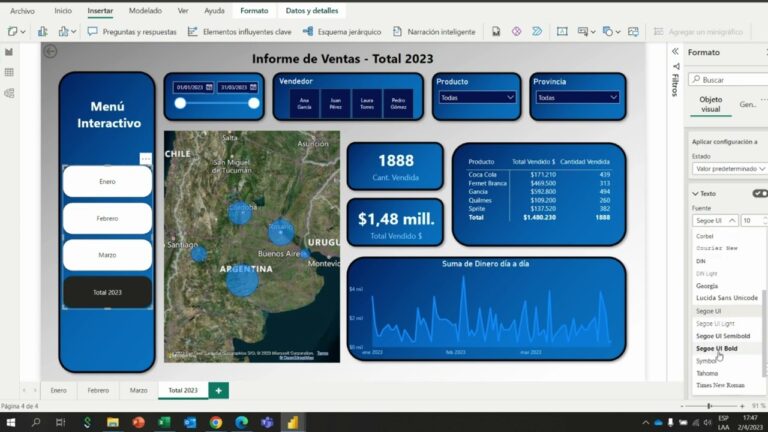The height and width of the screenshot is (432, 768).
Task: Insert a text box from ribbon
Action: click(562, 32)
